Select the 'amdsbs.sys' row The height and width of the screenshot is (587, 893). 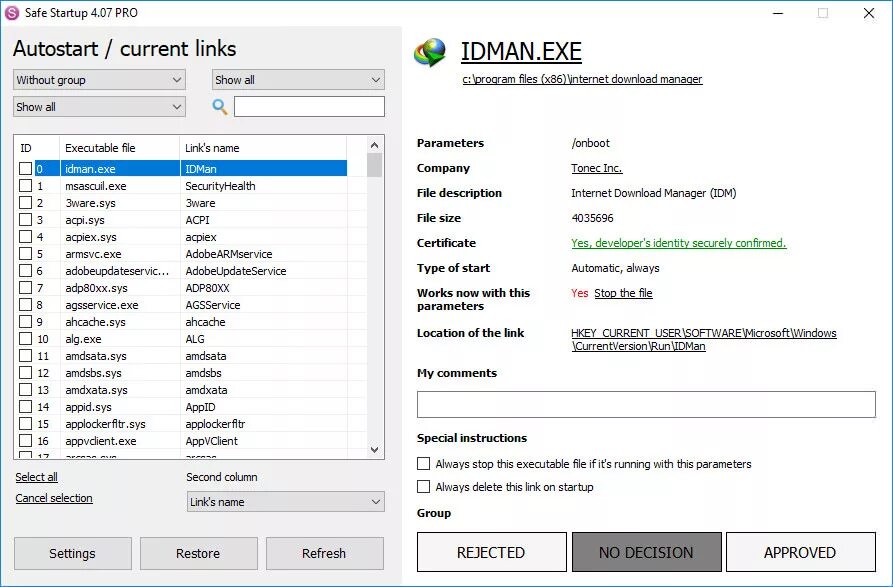183,373
